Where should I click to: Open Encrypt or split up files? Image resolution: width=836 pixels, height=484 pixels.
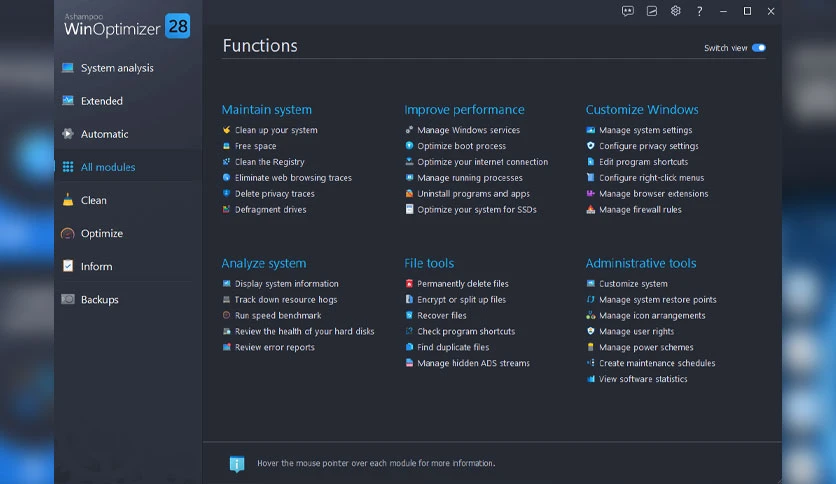pos(461,300)
